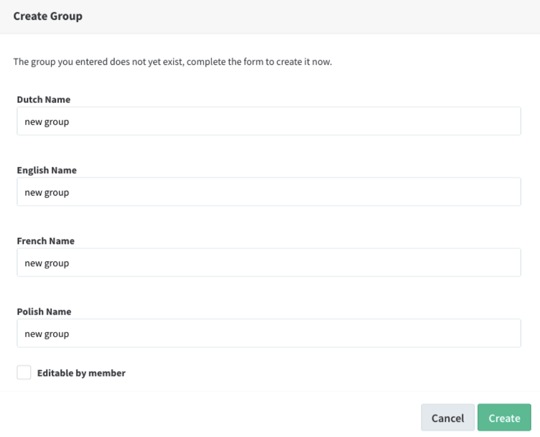Screen dimensions: 540x437
Task: Click the green Create button
Action: point(504,417)
